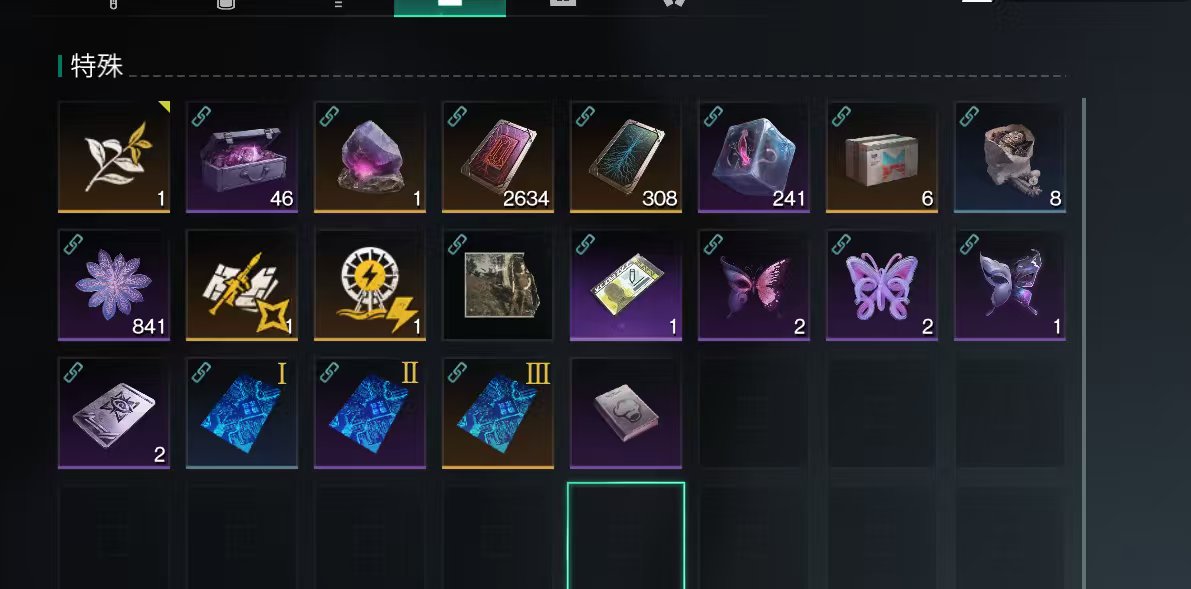1191x589 pixels.
Task: Choose the rocket launcher blueprint item
Action: coord(242,285)
